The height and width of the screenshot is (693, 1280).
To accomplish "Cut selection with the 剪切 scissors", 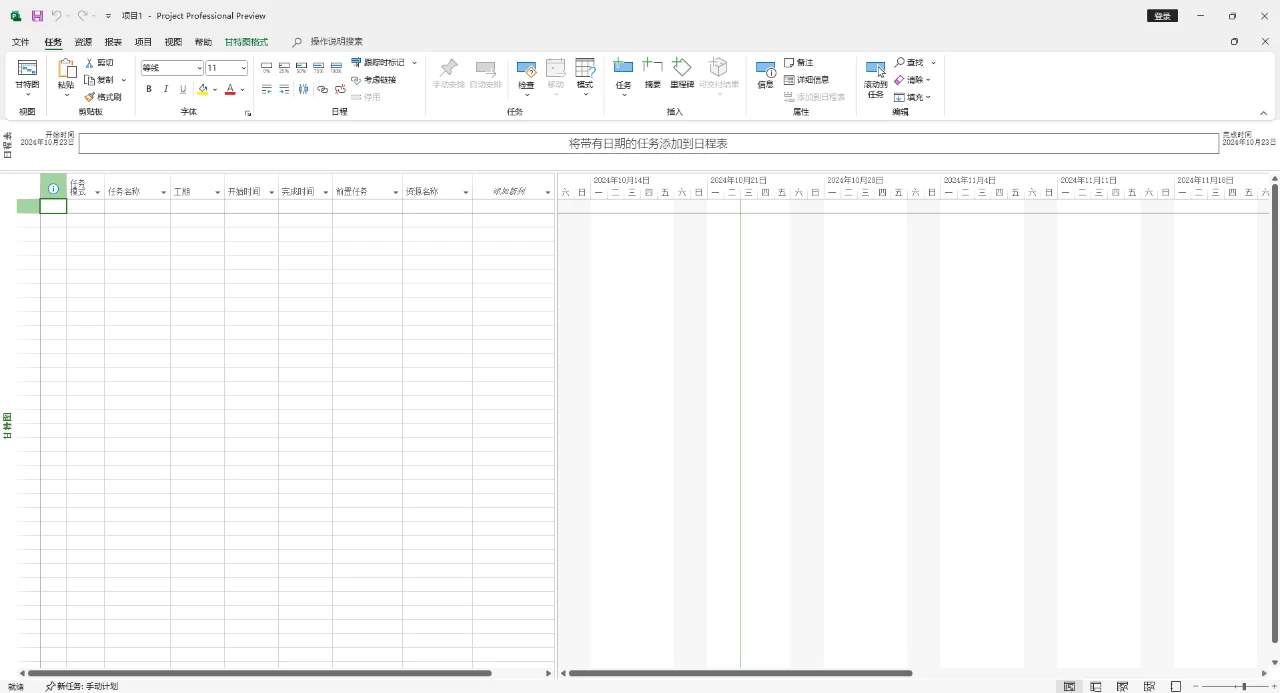I will pyautogui.click(x=99, y=63).
